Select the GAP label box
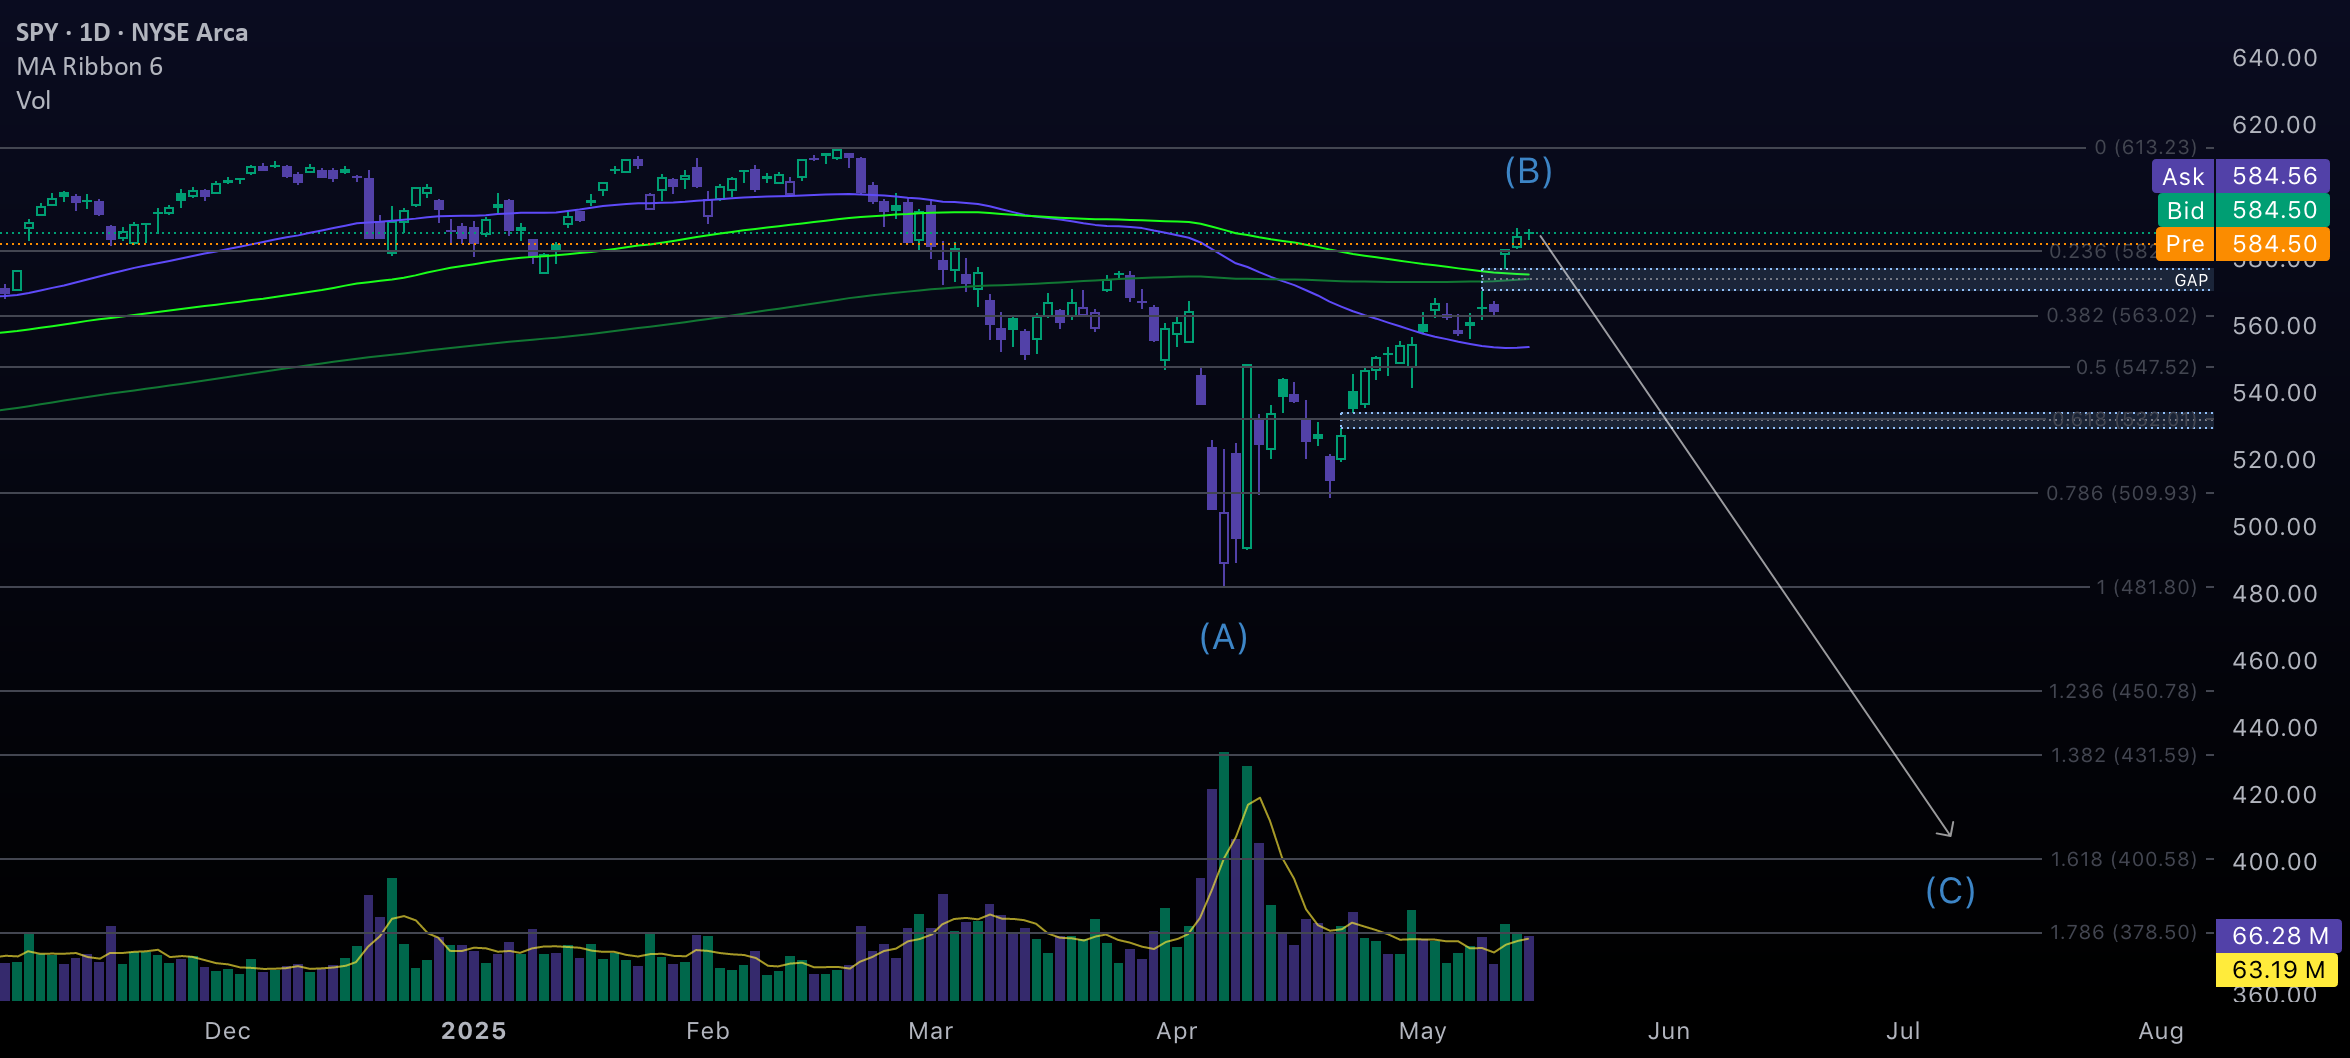2350x1058 pixels. tap(2191, 280)
